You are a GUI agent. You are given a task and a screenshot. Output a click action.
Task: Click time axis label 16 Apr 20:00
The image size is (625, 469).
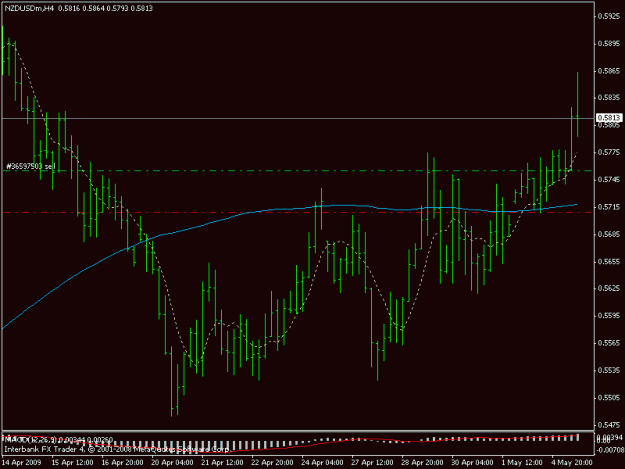coord(122,463)
